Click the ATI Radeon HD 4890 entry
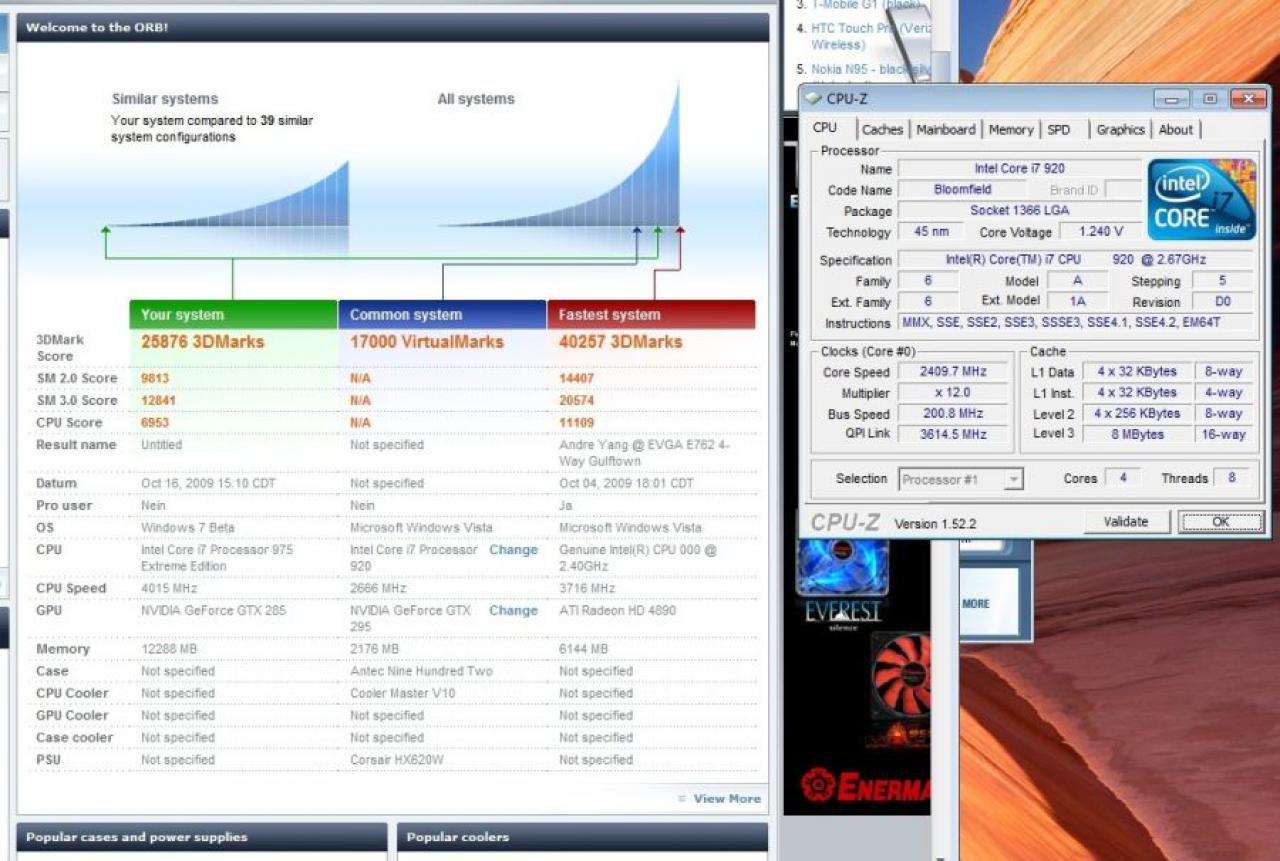Viewport: 1280px width, 861px height. tap(617, 610)
